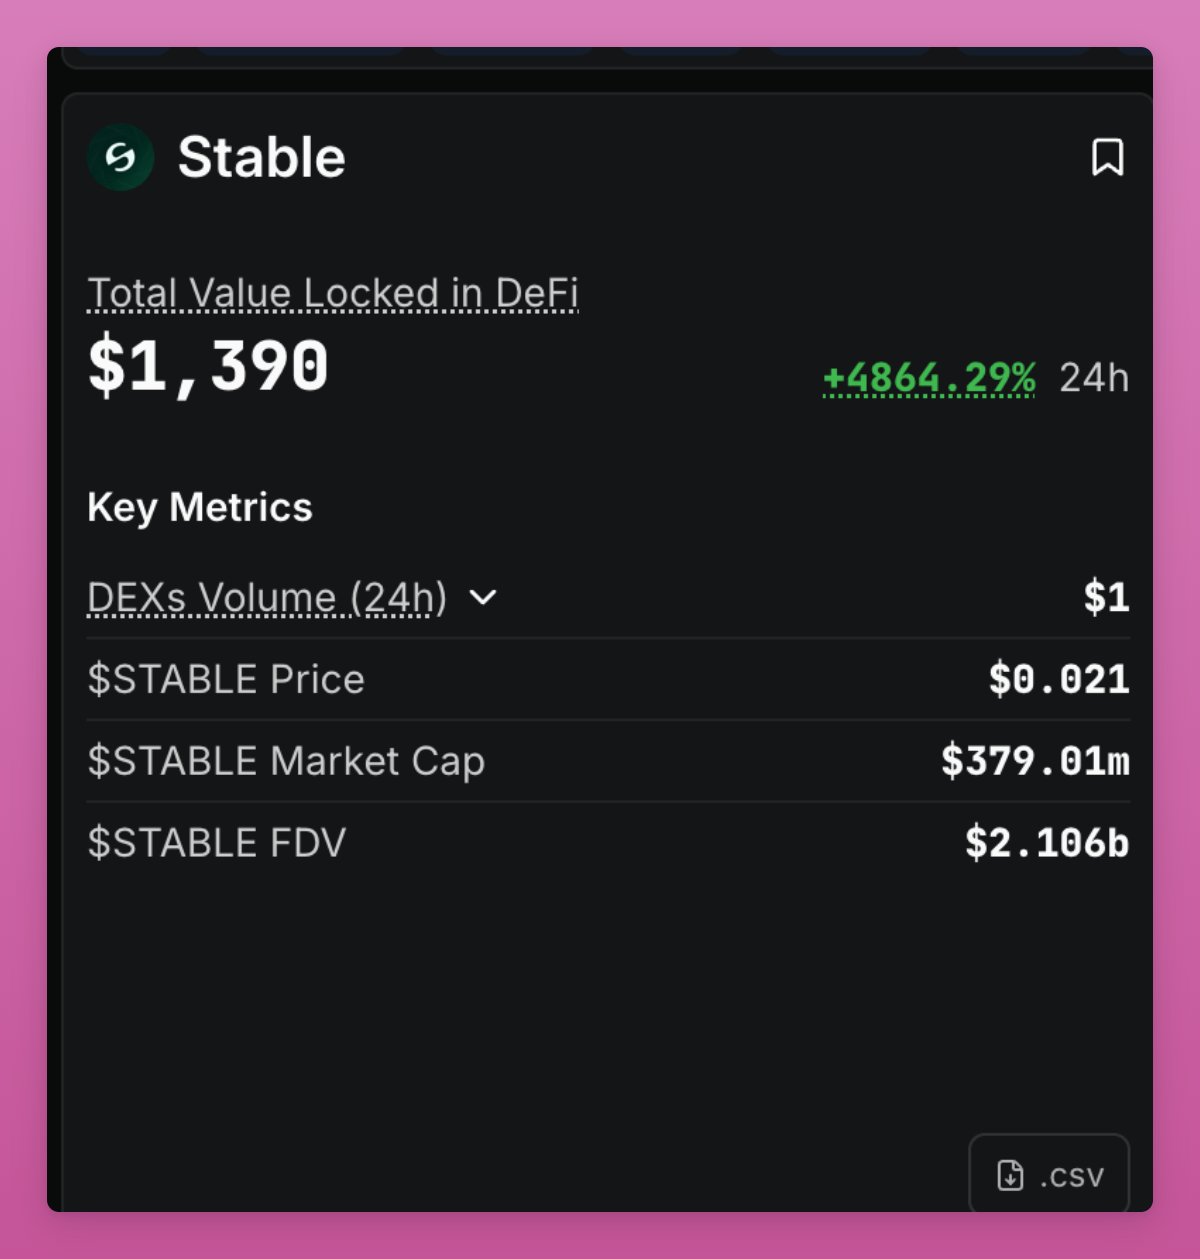Expand the DEXs Volume chevron
Screen dimensions: 1200x1259
point(483,597)
